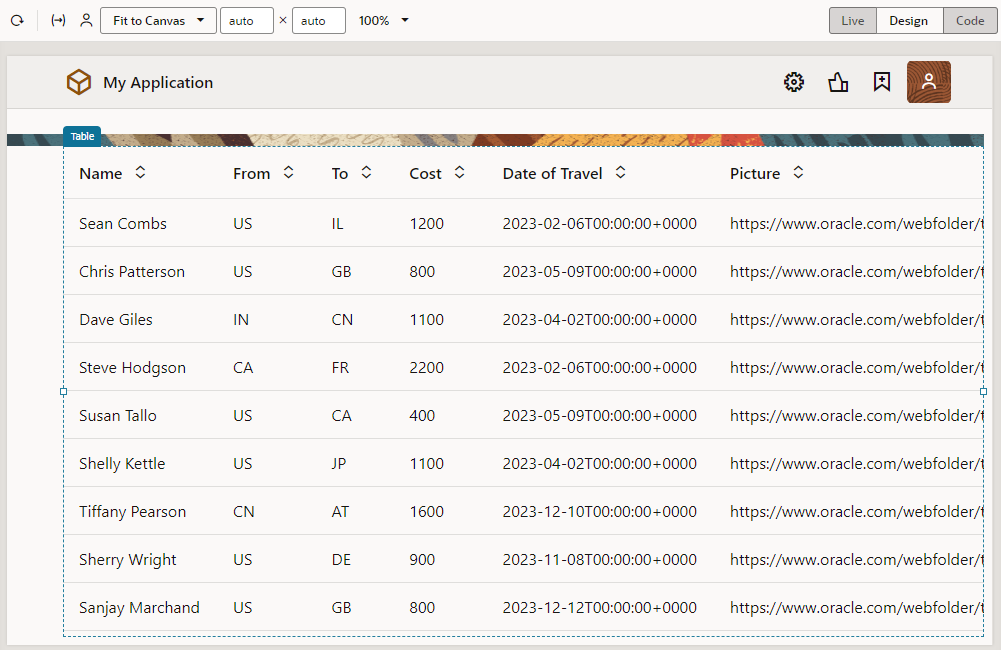This screenshot has height=650, width=1001.
Task: Click the picture URL for Susan Tallo
Action: (856, 416)
